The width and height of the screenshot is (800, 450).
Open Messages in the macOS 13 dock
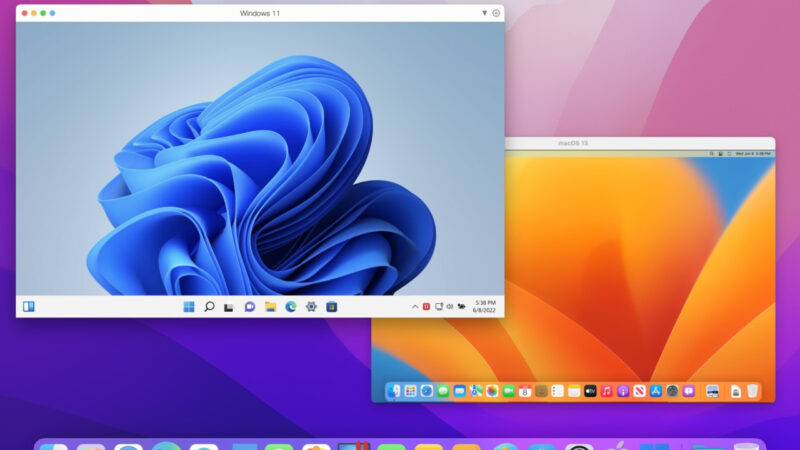tap(443, 391)
